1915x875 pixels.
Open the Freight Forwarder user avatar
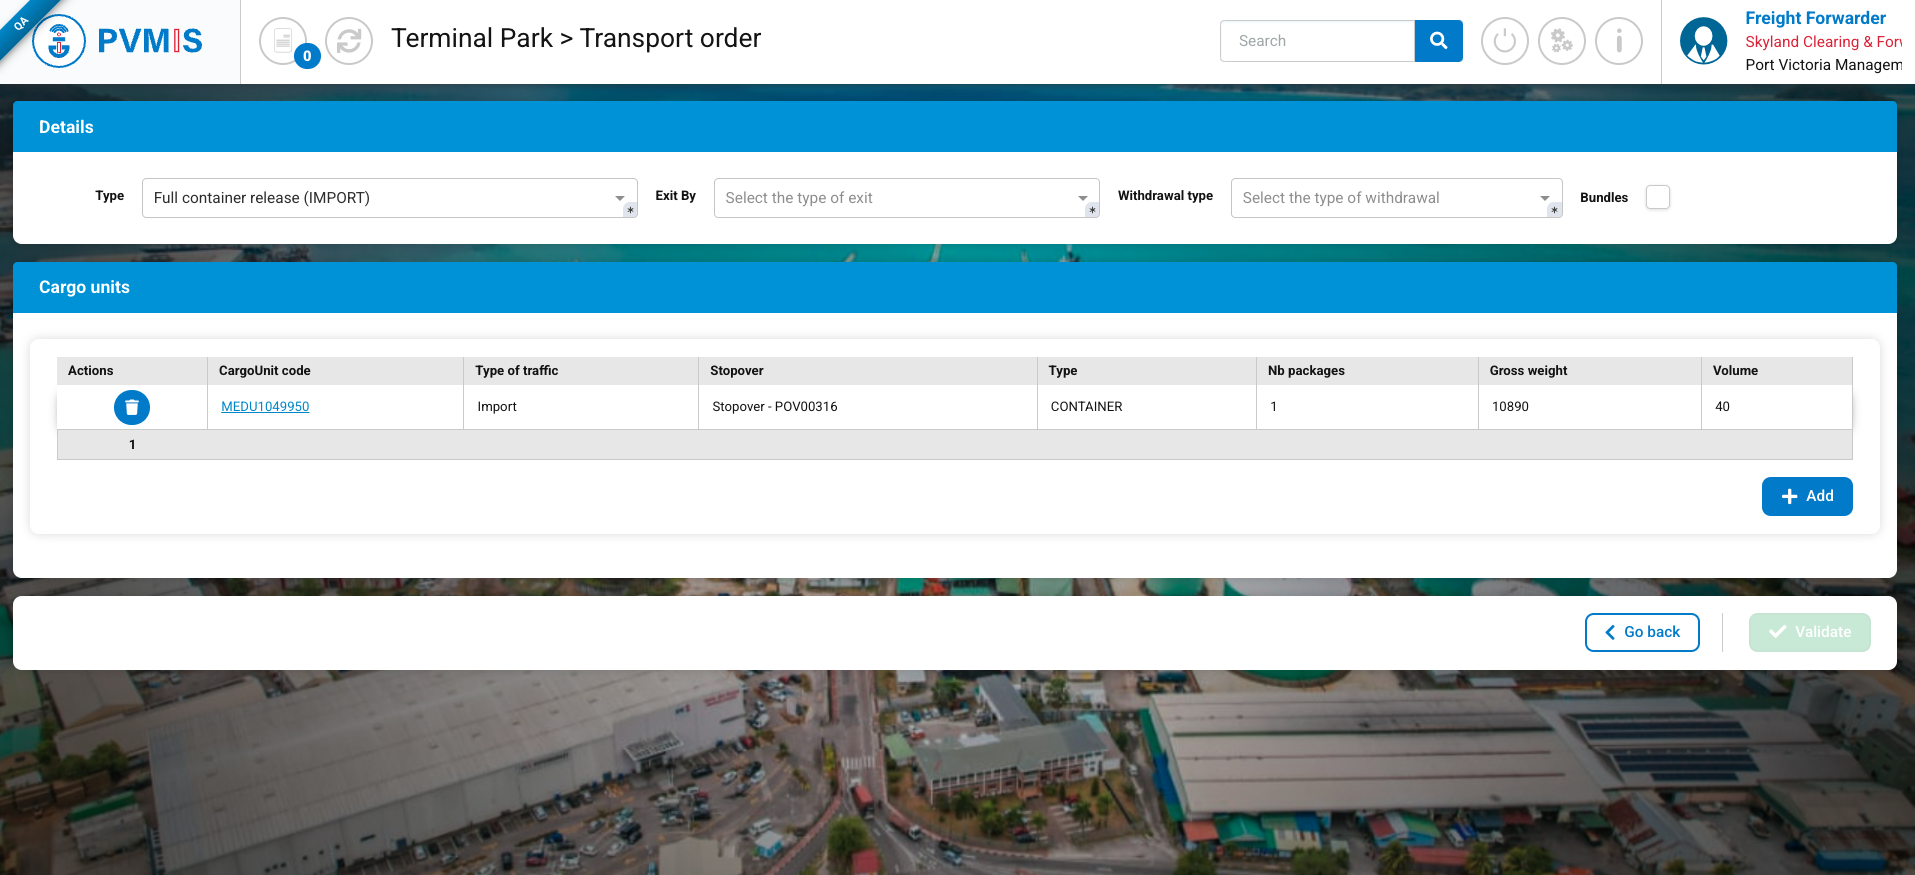click(1703, 41)
